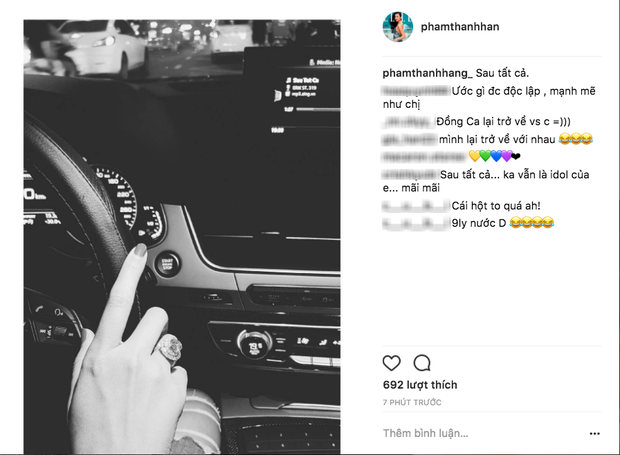Click the 'Cái hột to quá ah!' comment

(496, 206)
